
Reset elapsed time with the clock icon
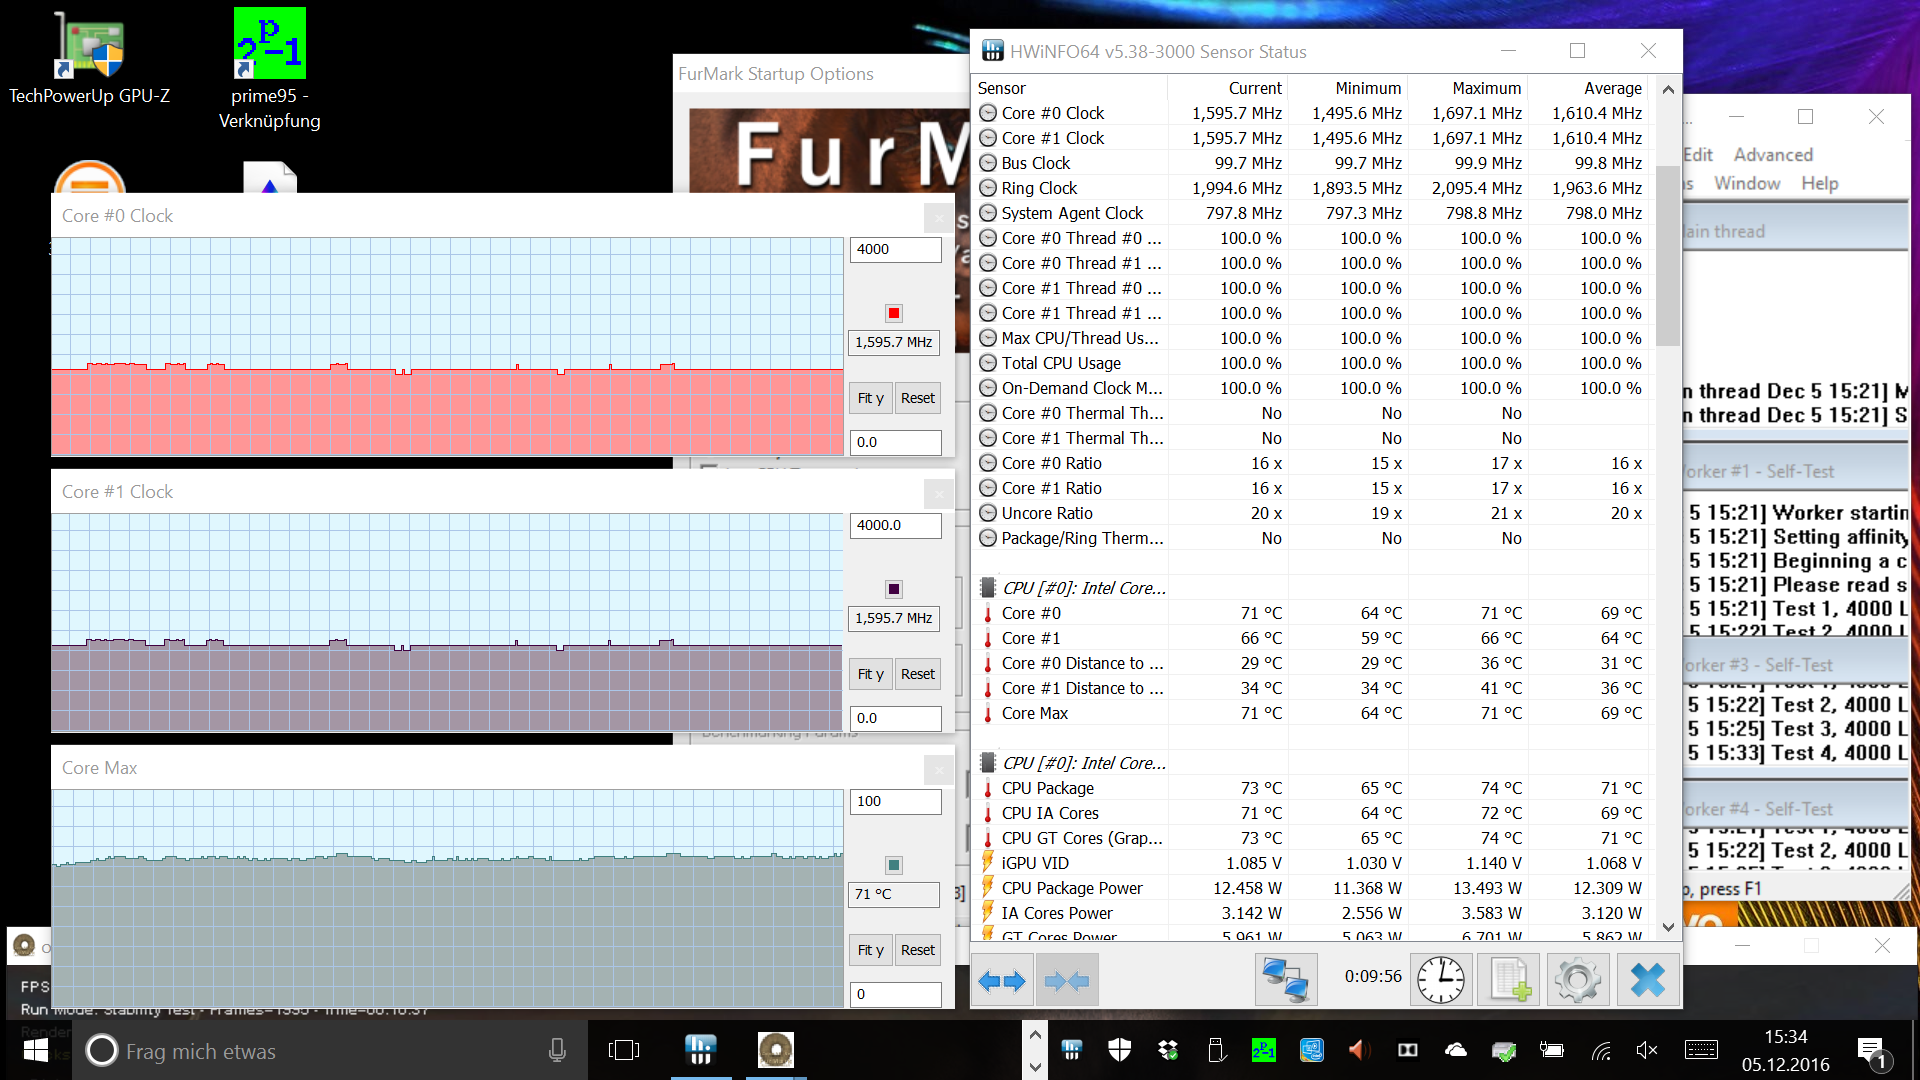(x=1440, y=980)
